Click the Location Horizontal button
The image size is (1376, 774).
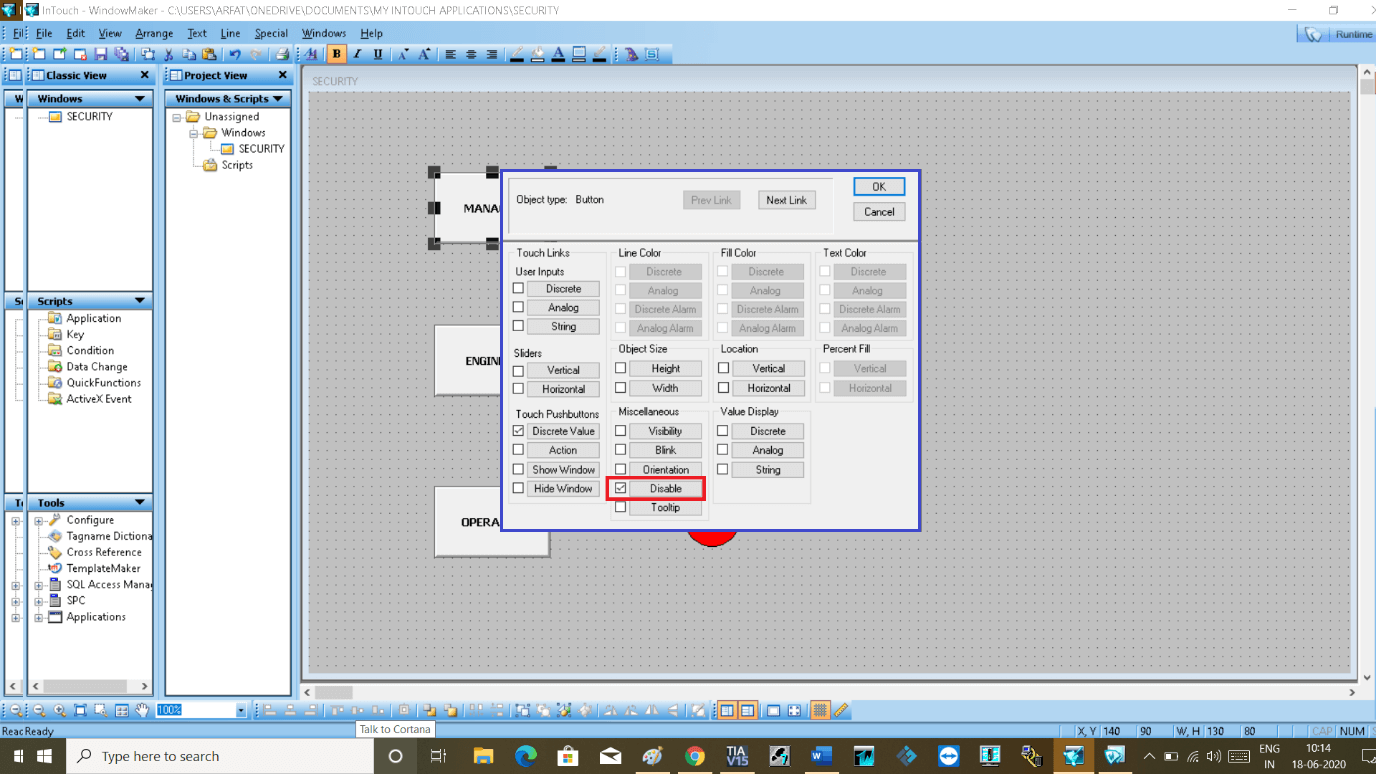click(x=768, y=388)
